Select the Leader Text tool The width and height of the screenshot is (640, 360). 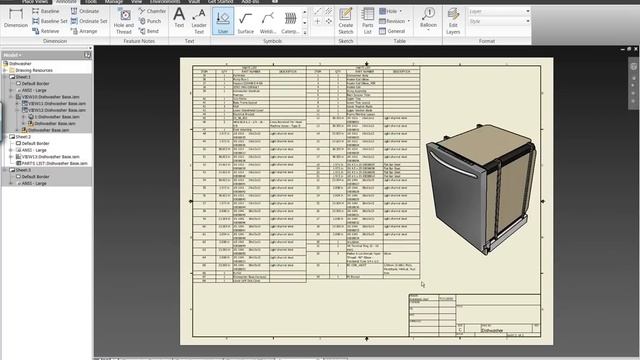coord(199,21)
